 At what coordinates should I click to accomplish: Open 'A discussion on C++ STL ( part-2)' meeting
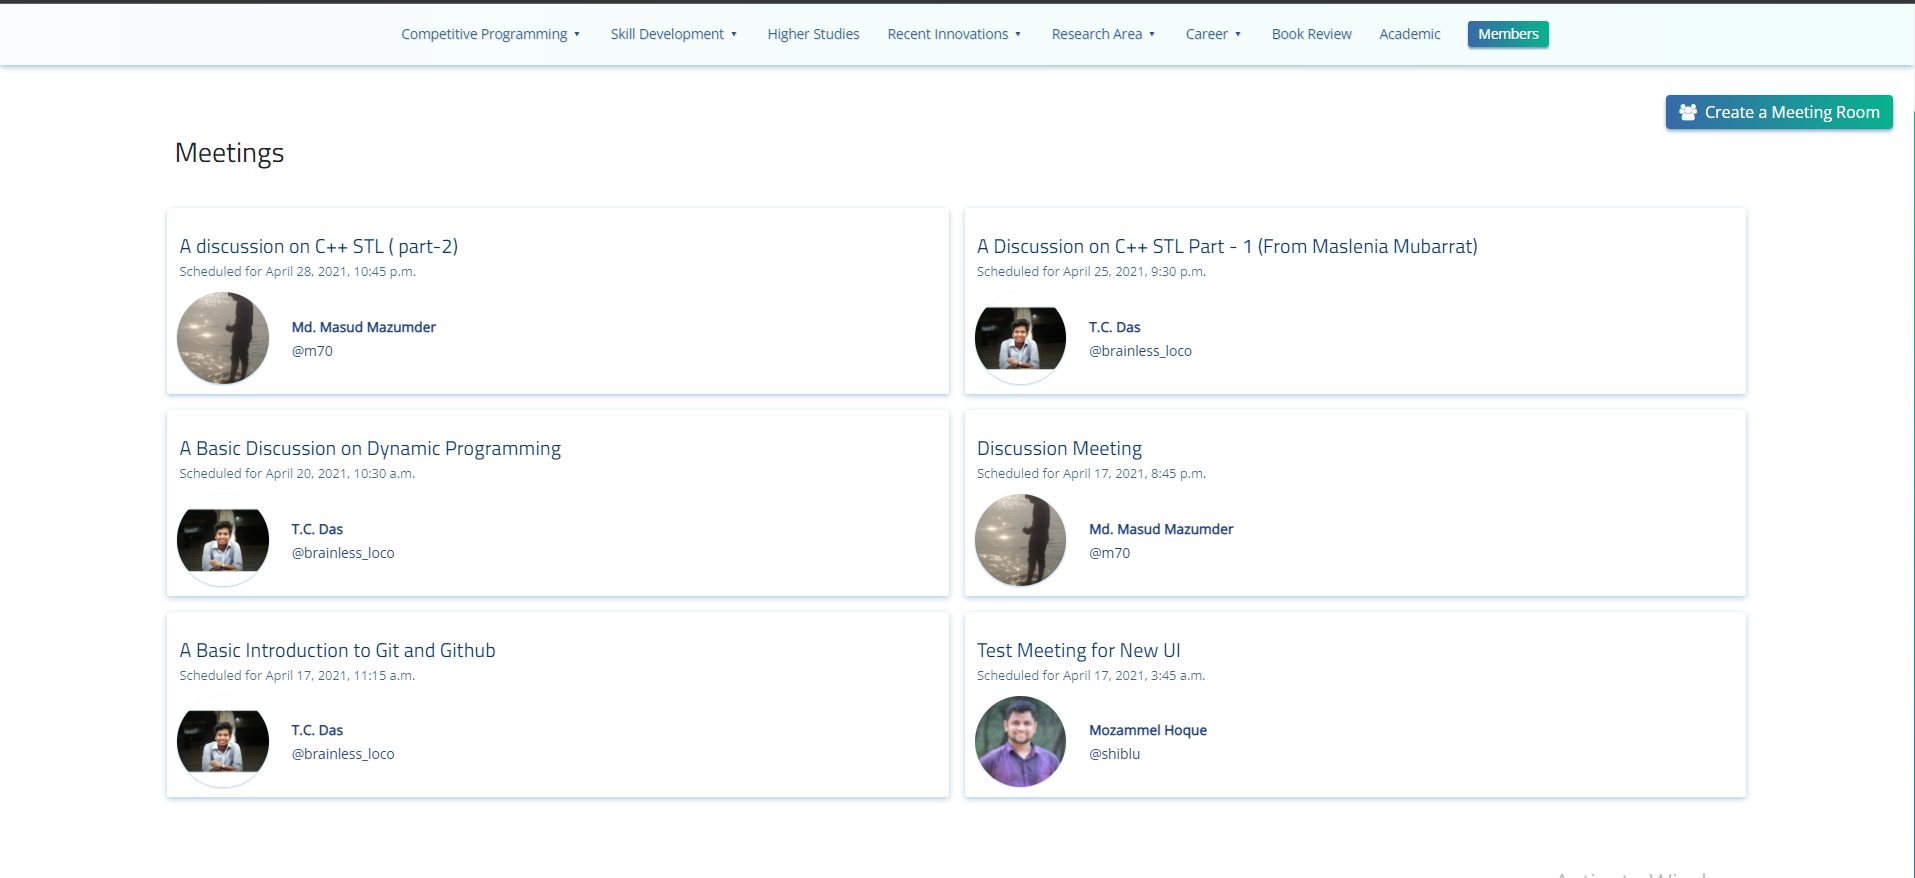point(318,246)
